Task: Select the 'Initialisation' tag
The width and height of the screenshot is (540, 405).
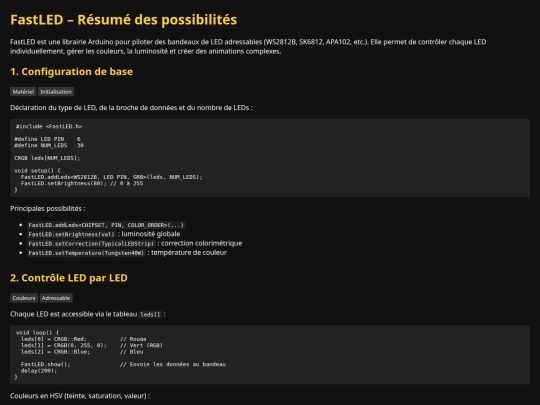Action: 56,92
